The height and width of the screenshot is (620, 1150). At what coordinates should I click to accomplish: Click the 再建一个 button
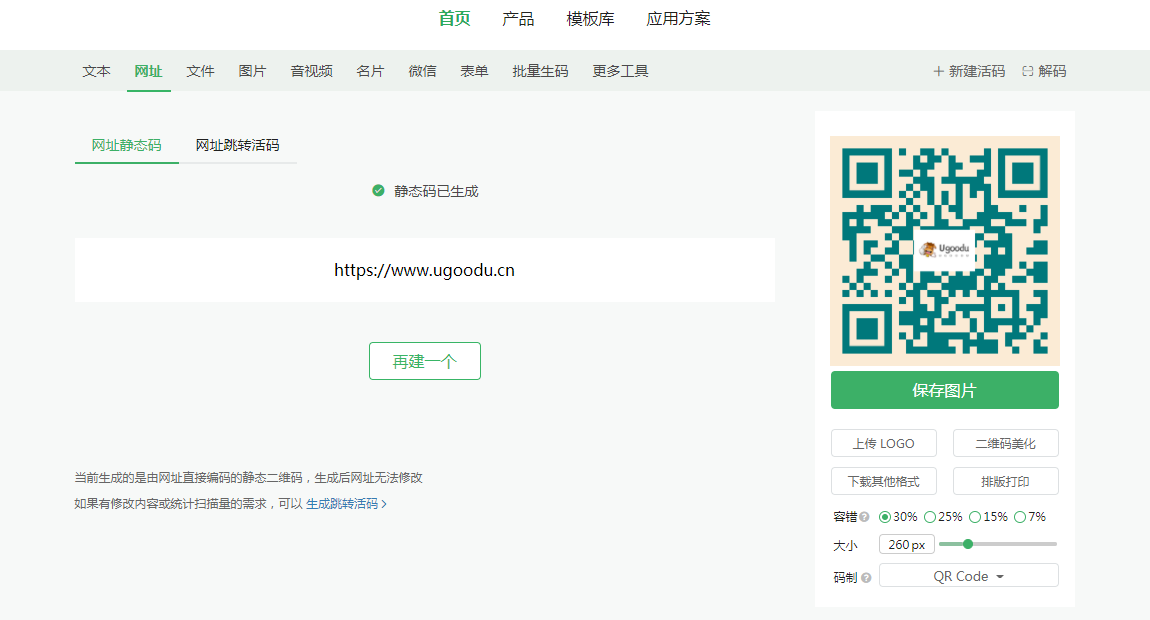[x=425, y=361]
